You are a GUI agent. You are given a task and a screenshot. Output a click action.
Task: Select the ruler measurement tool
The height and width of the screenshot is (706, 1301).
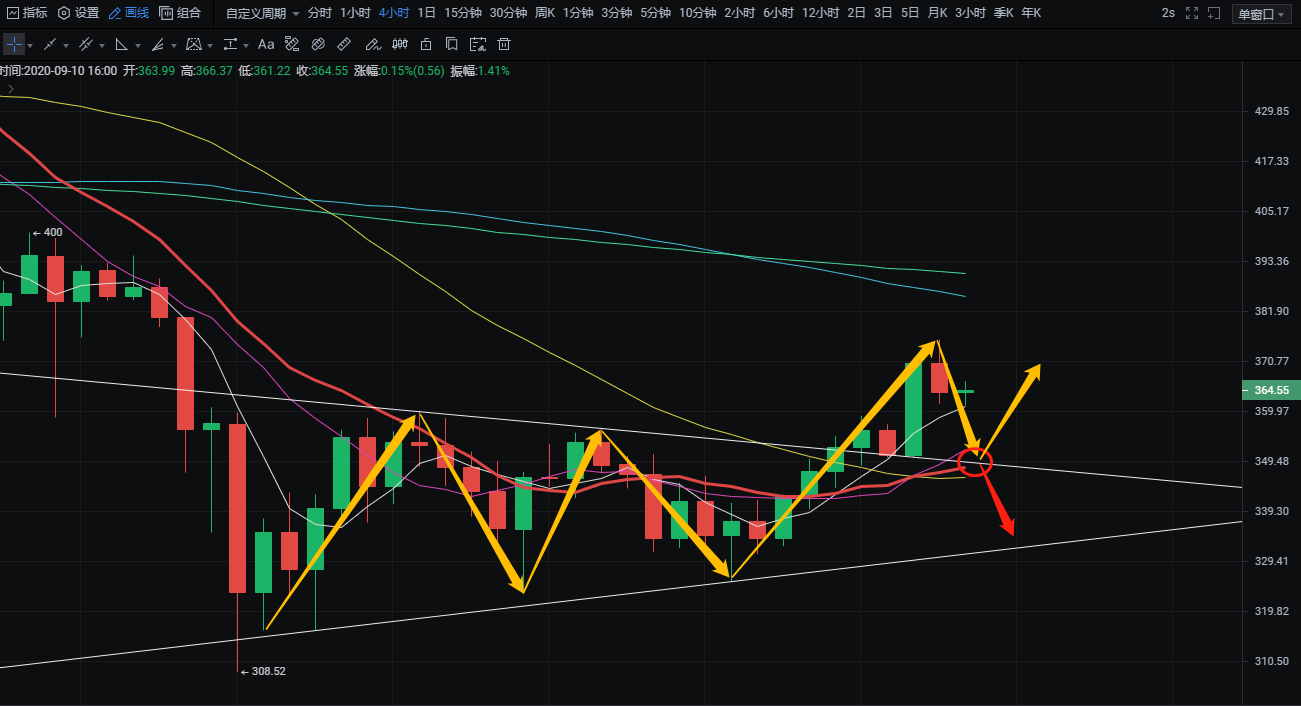point(344,45)
